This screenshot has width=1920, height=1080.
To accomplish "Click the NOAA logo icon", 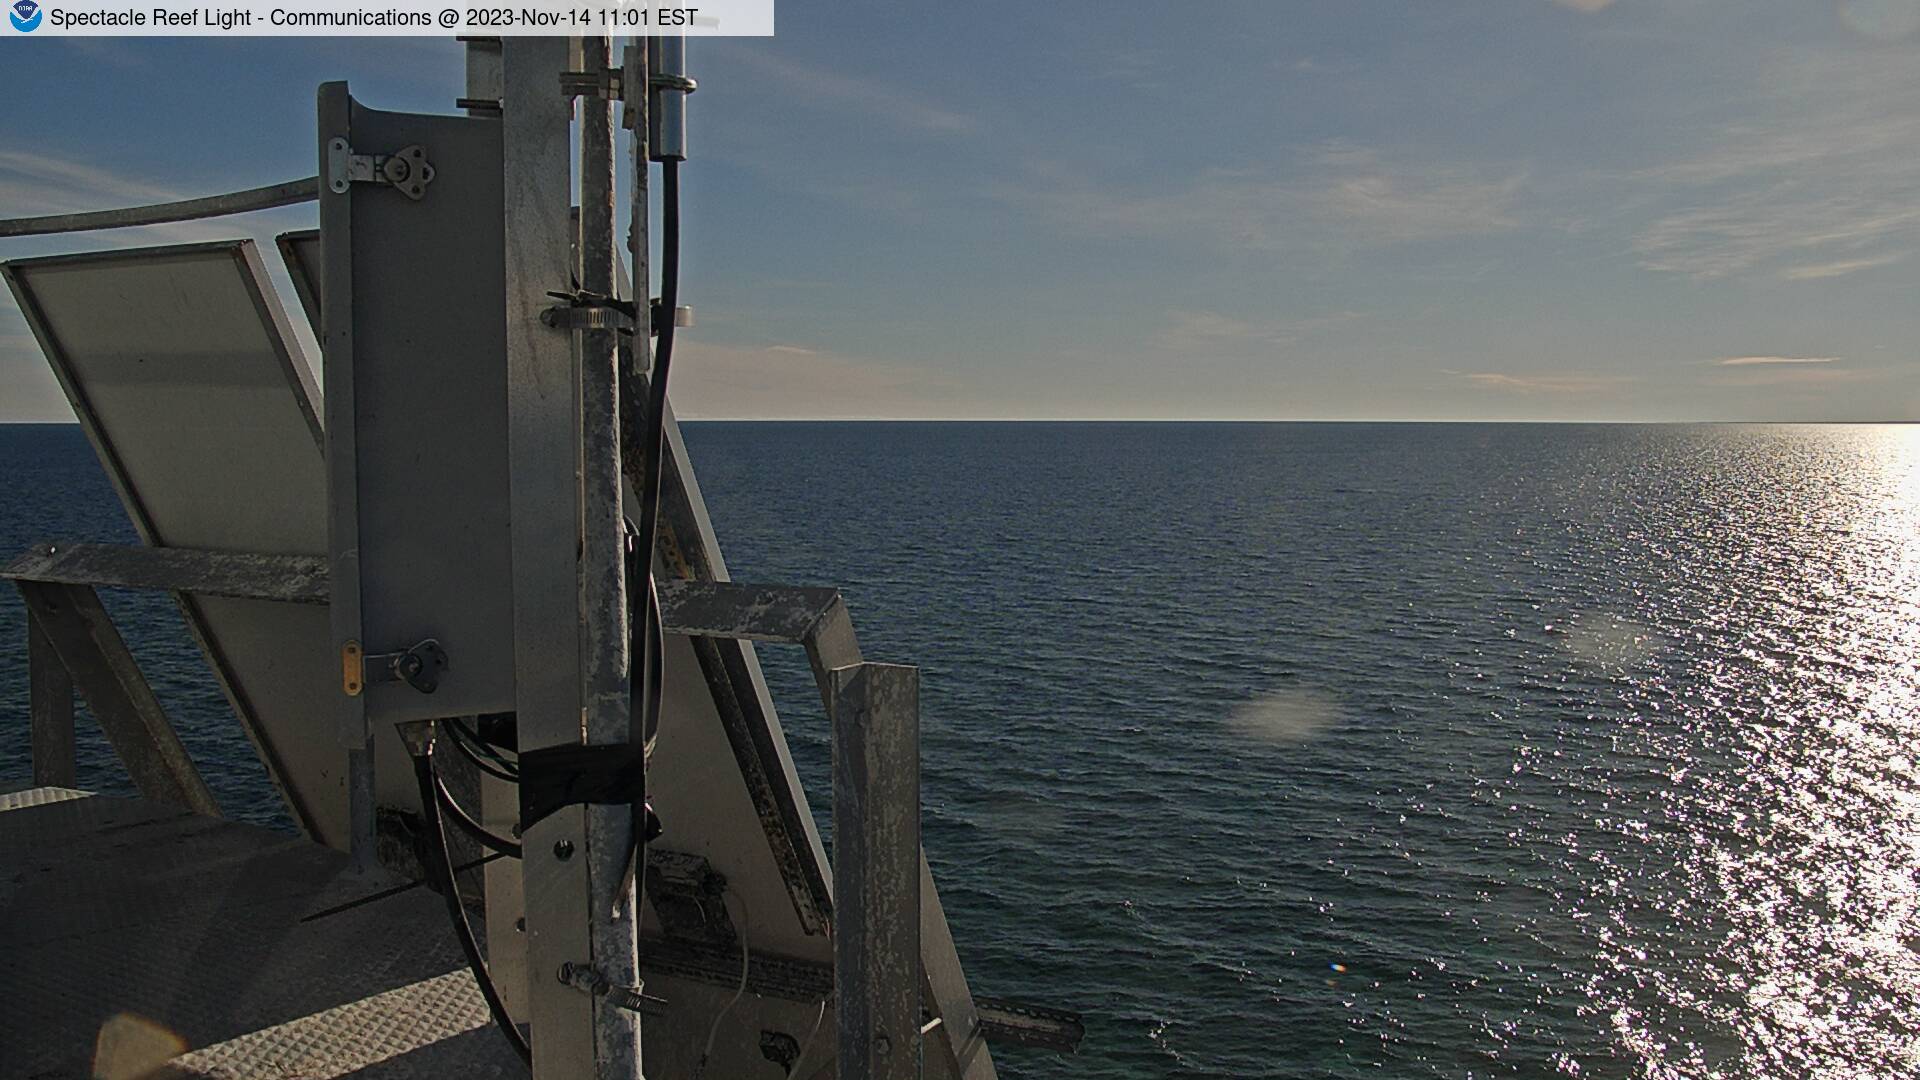I will tap(25, 17).
